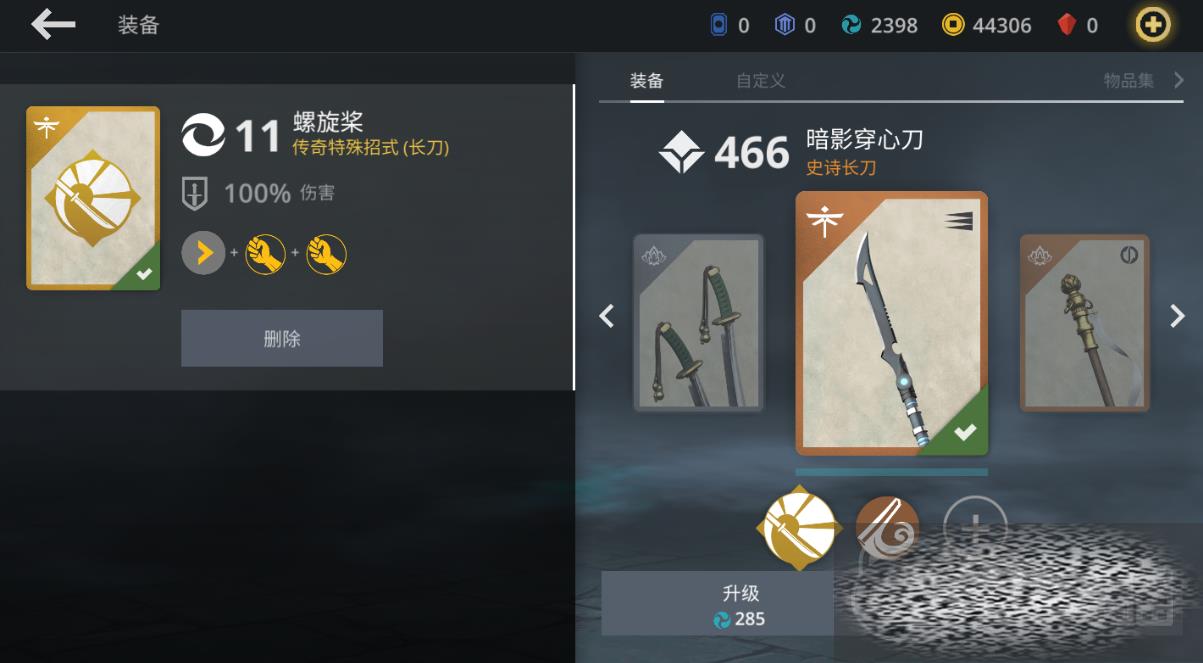Click the back arrow icon
Screen dimensions: 1203x663
[53, 24]
